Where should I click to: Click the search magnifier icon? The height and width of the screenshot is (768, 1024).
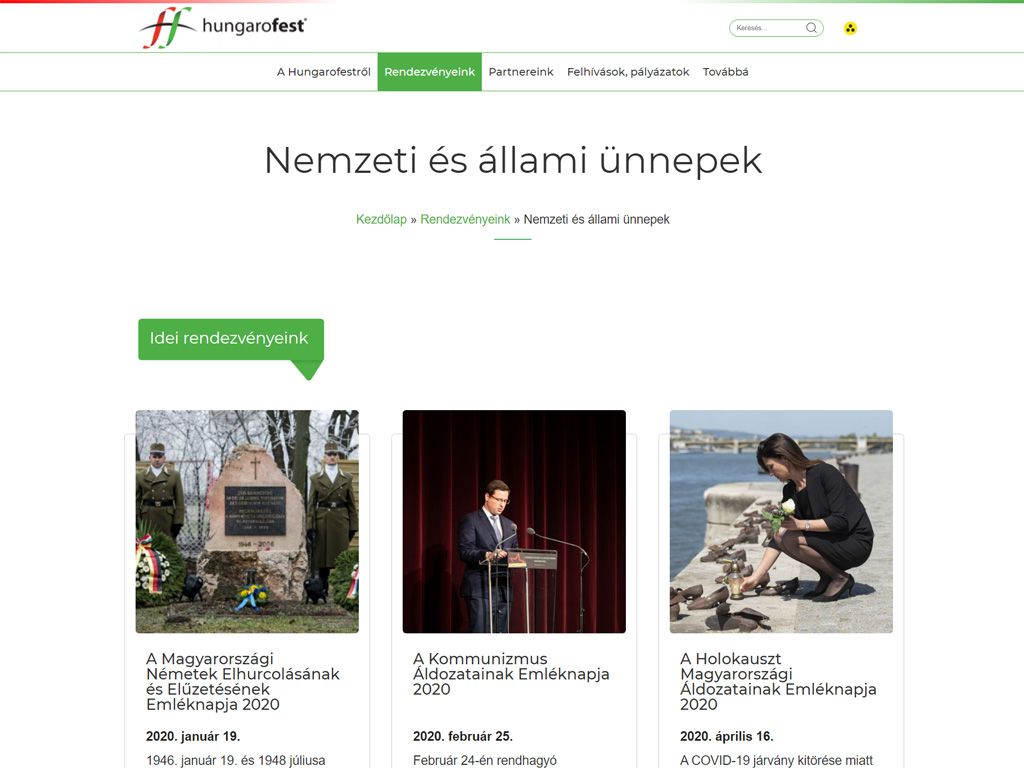coord(811,28)
